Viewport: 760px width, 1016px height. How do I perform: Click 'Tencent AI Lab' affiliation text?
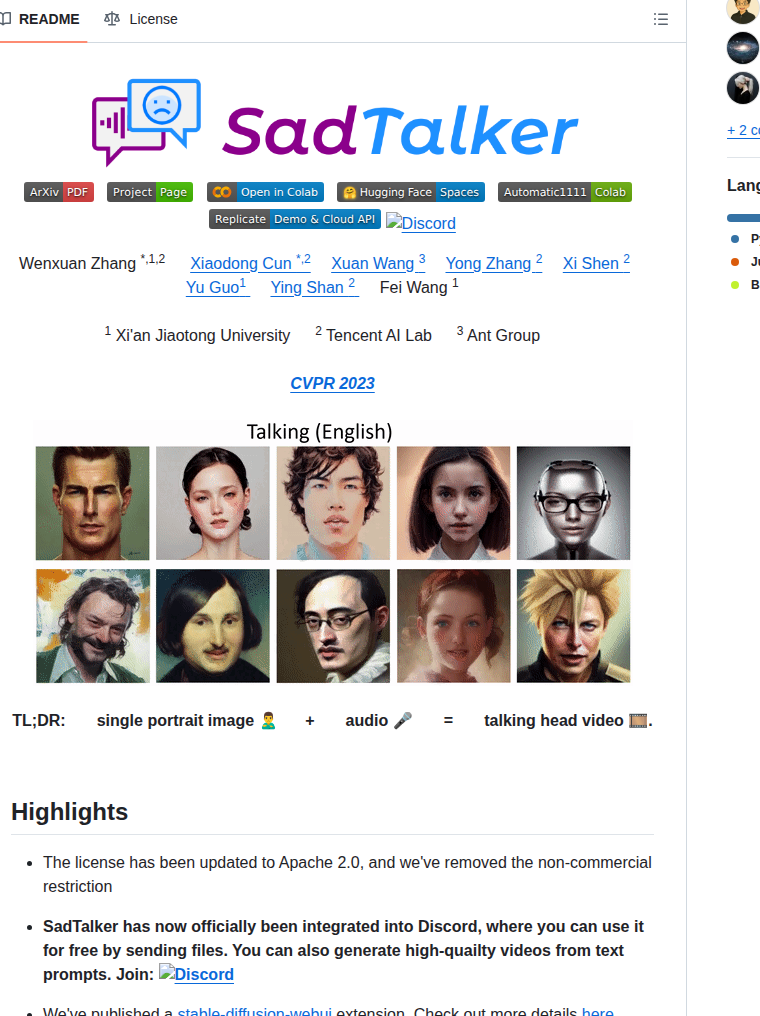coord(378,336)
